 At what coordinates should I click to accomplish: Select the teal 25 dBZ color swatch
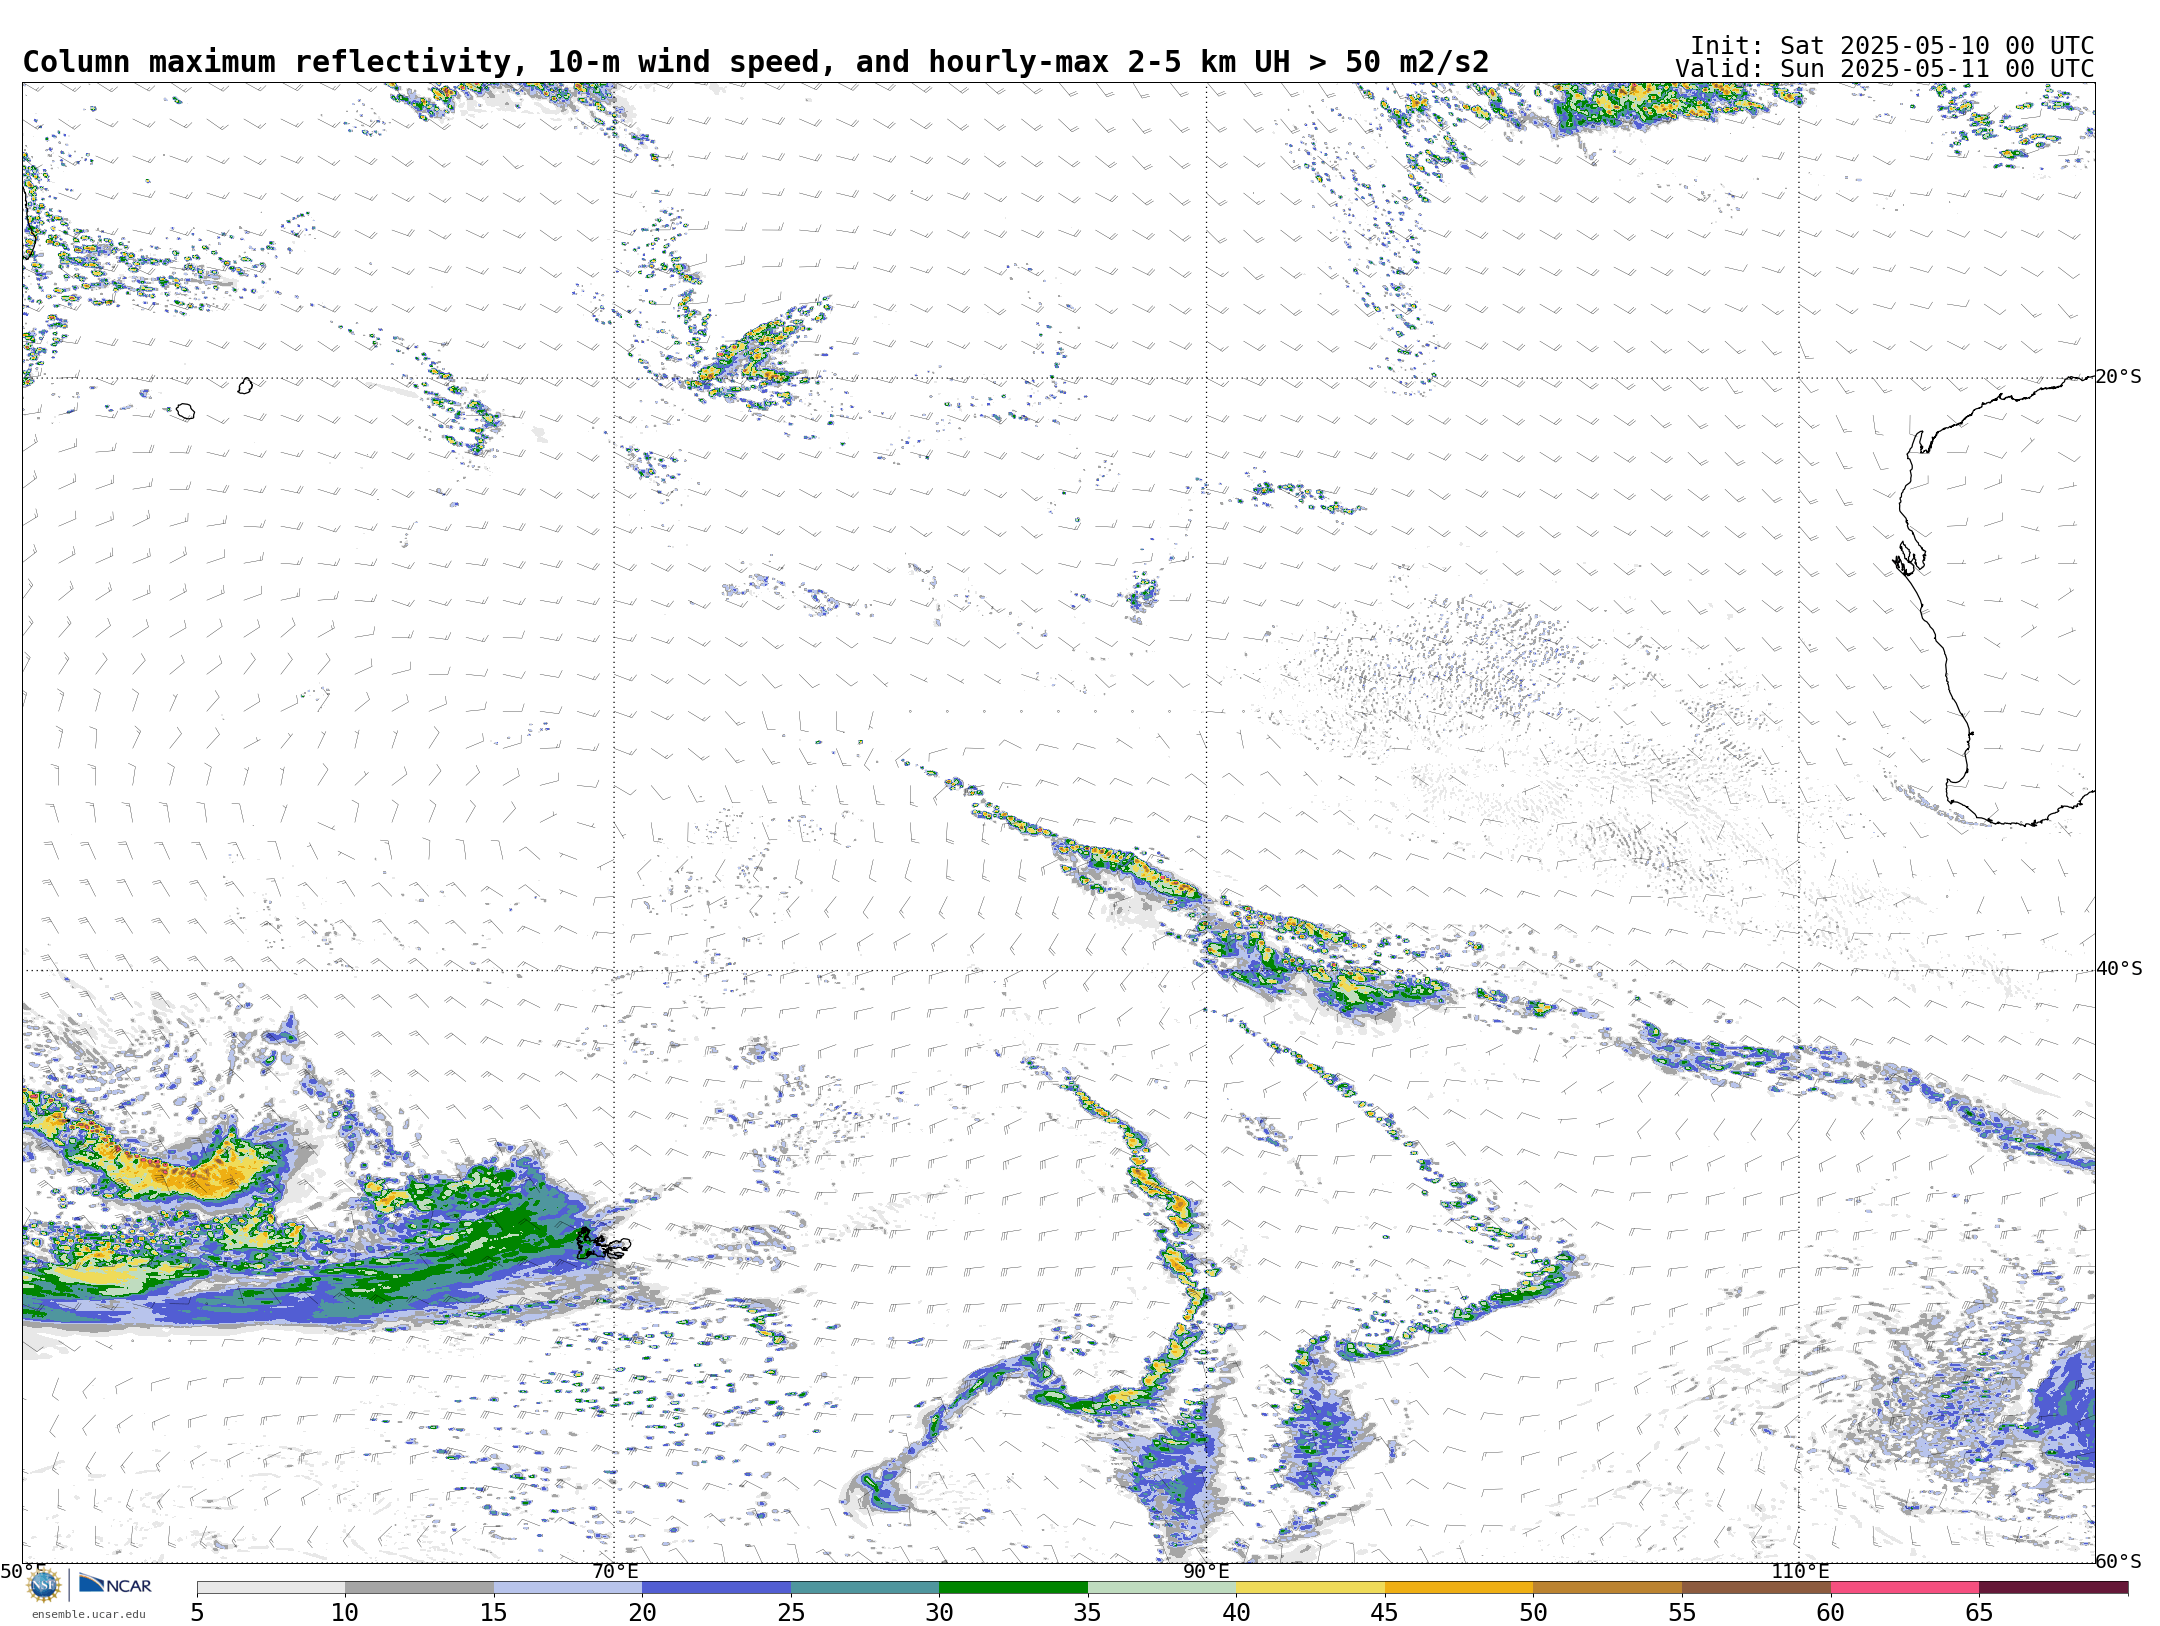pyautogui.click(x=865, y=1588)
